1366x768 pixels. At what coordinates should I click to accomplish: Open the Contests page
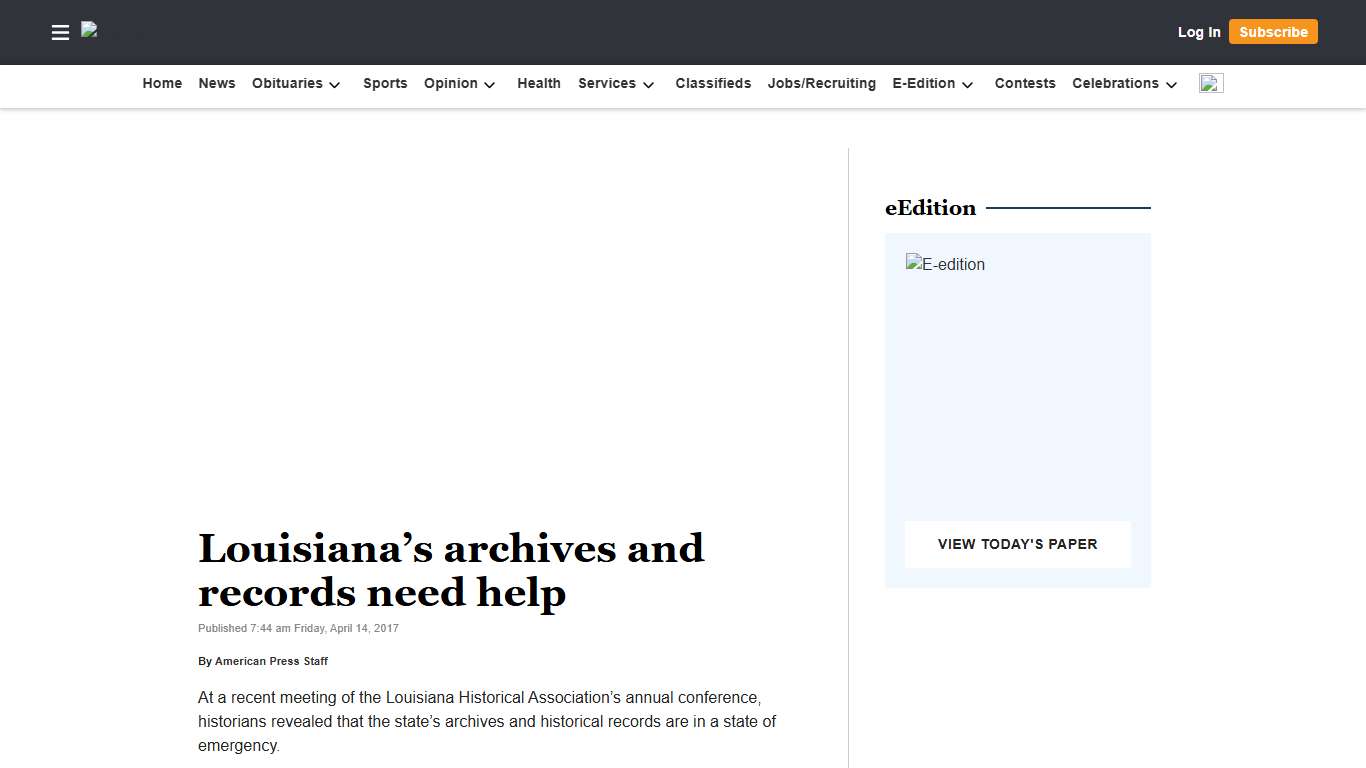click(1025, 84)
